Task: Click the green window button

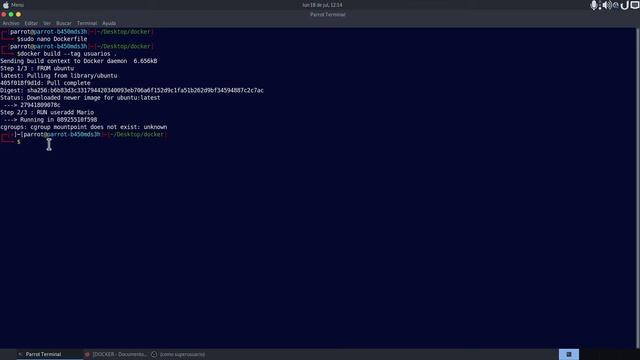Action: coord(11,14)
